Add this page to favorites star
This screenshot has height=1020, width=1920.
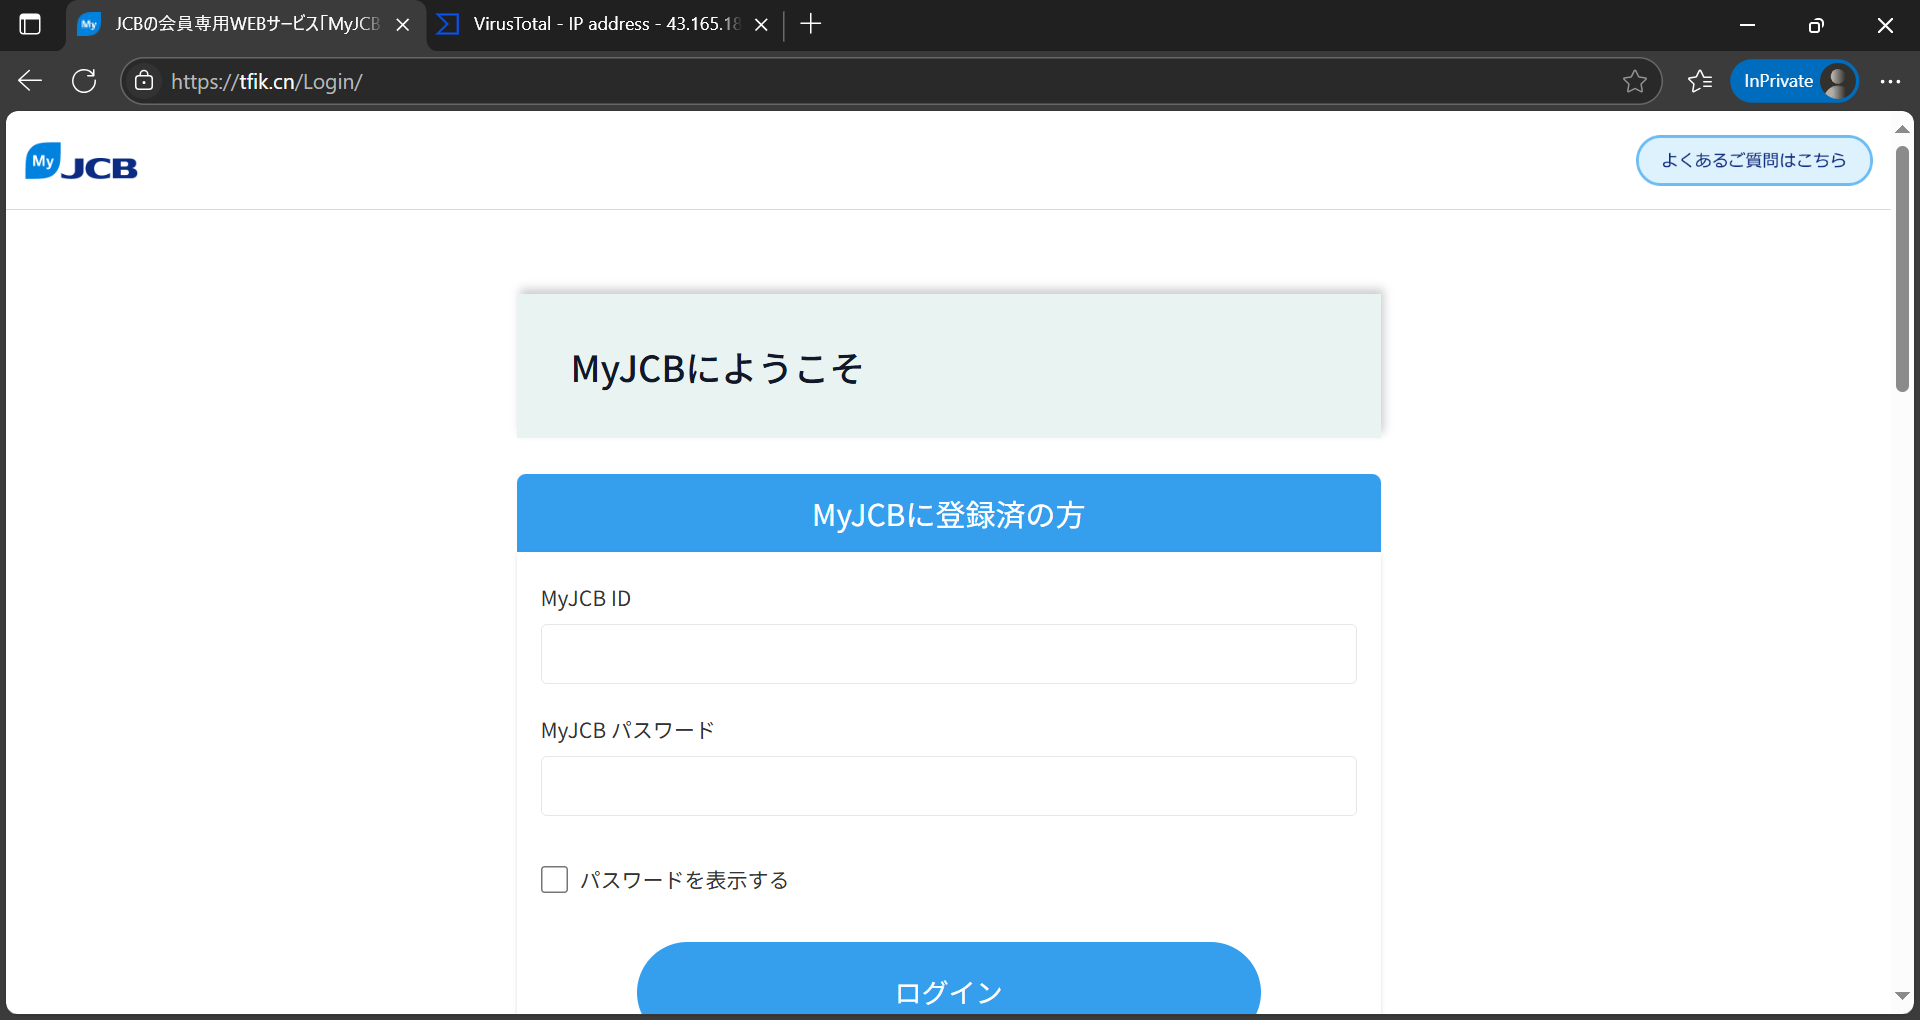[1635, 81]
